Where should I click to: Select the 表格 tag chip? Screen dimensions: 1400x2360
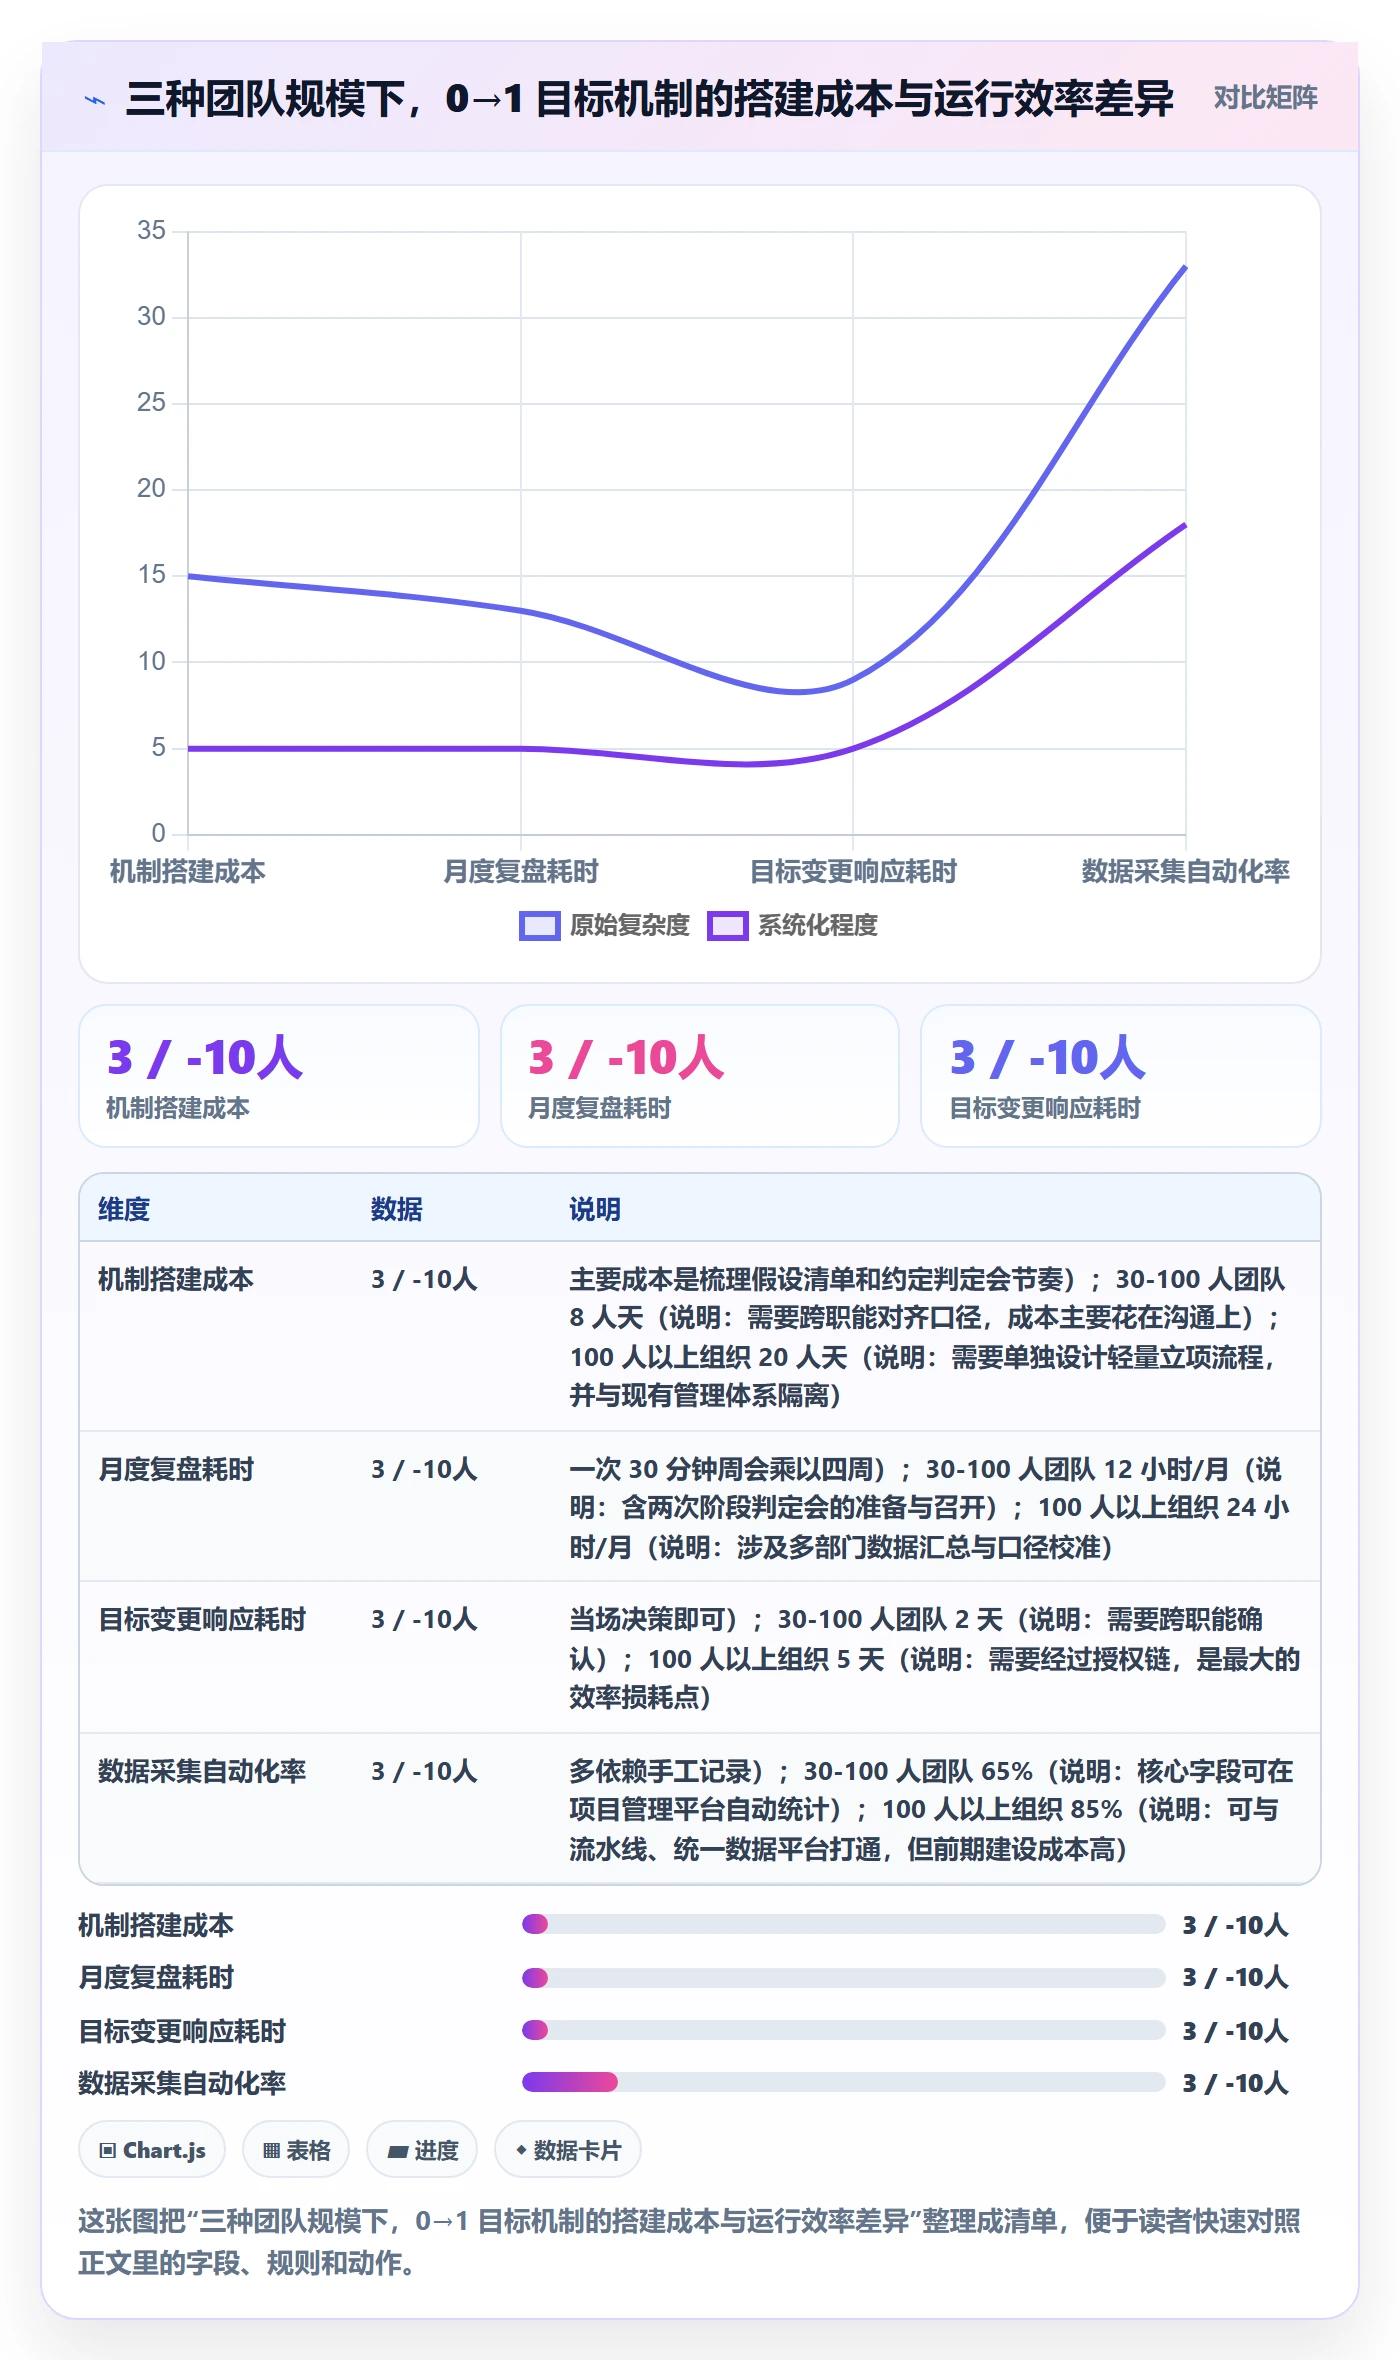click(x=296, y=2149)
